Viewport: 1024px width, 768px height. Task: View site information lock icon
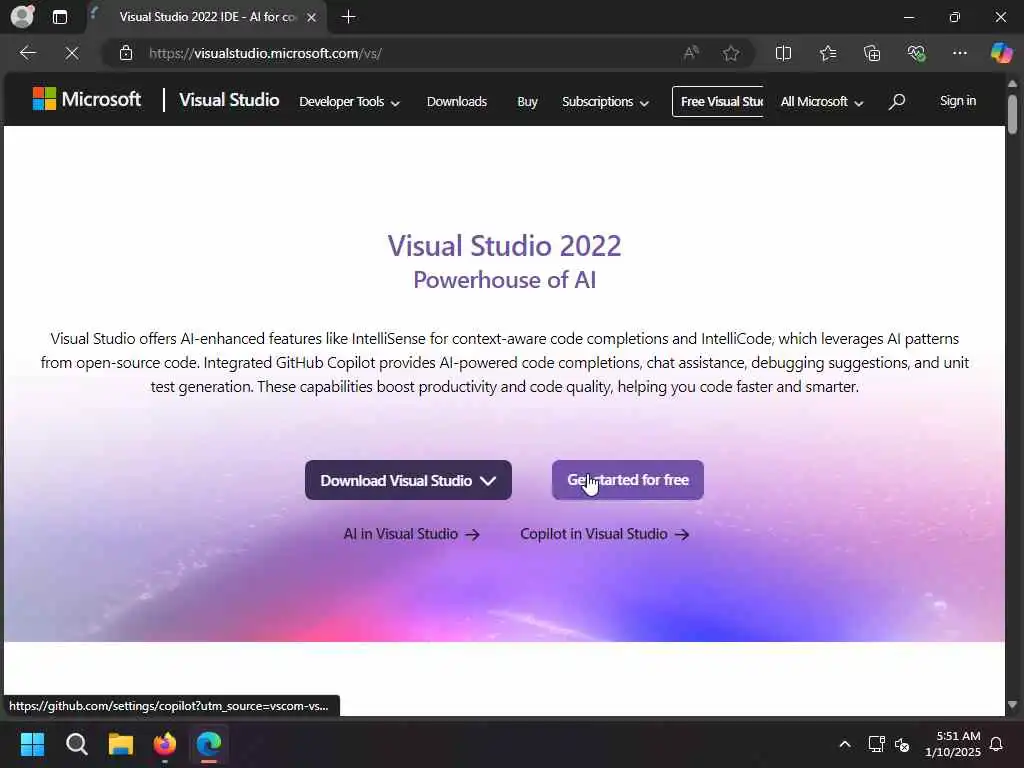pos(126,53)
